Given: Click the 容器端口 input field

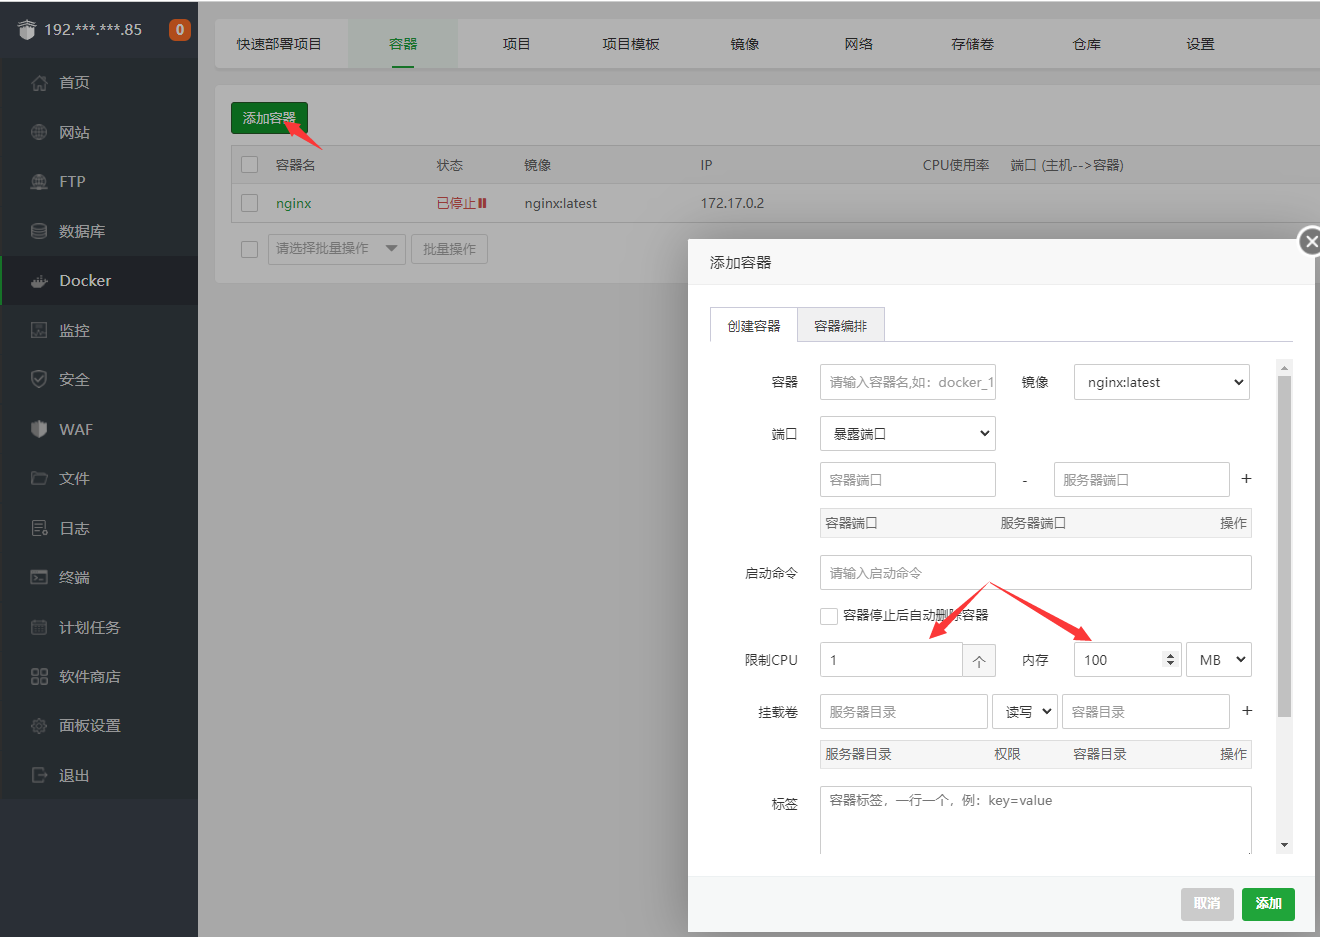Looking at the screenshot, I should pyautogui.click(x=908, y=480).
